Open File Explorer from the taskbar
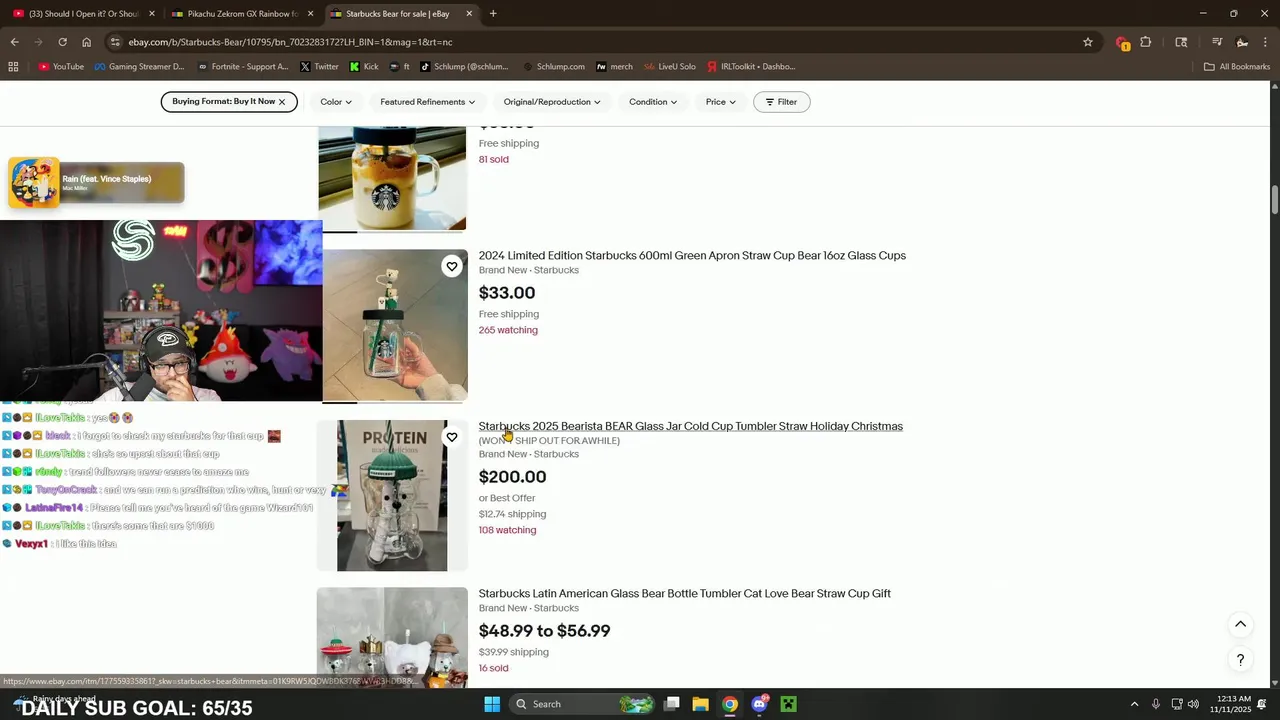The height and width of the screenshot is (720, 1280). (700, 704)
